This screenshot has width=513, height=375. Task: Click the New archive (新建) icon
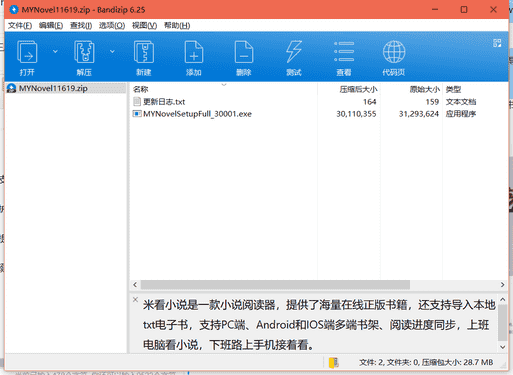(144, 52)
